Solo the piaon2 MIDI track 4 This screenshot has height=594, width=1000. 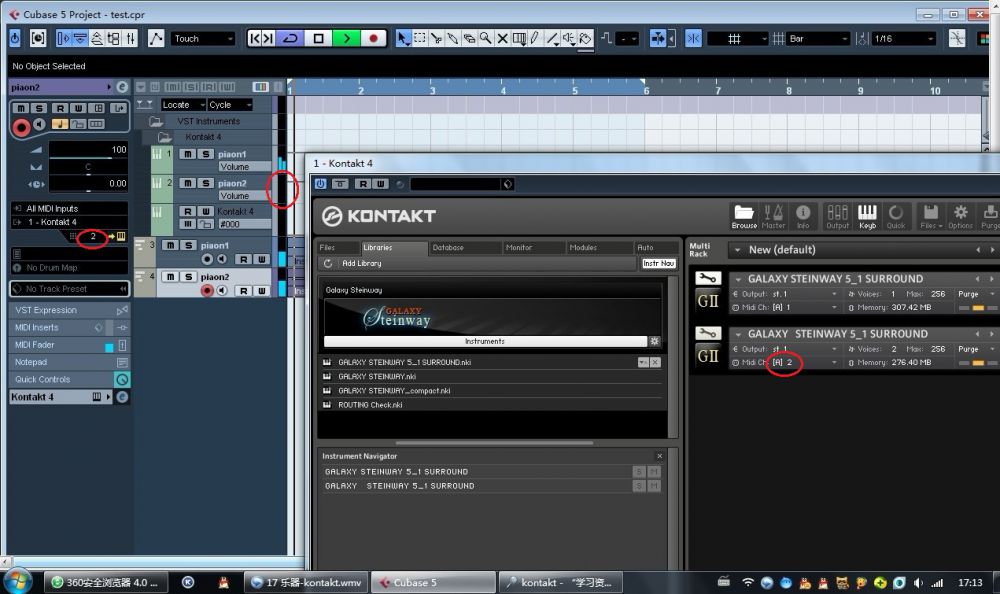[187, 277]
